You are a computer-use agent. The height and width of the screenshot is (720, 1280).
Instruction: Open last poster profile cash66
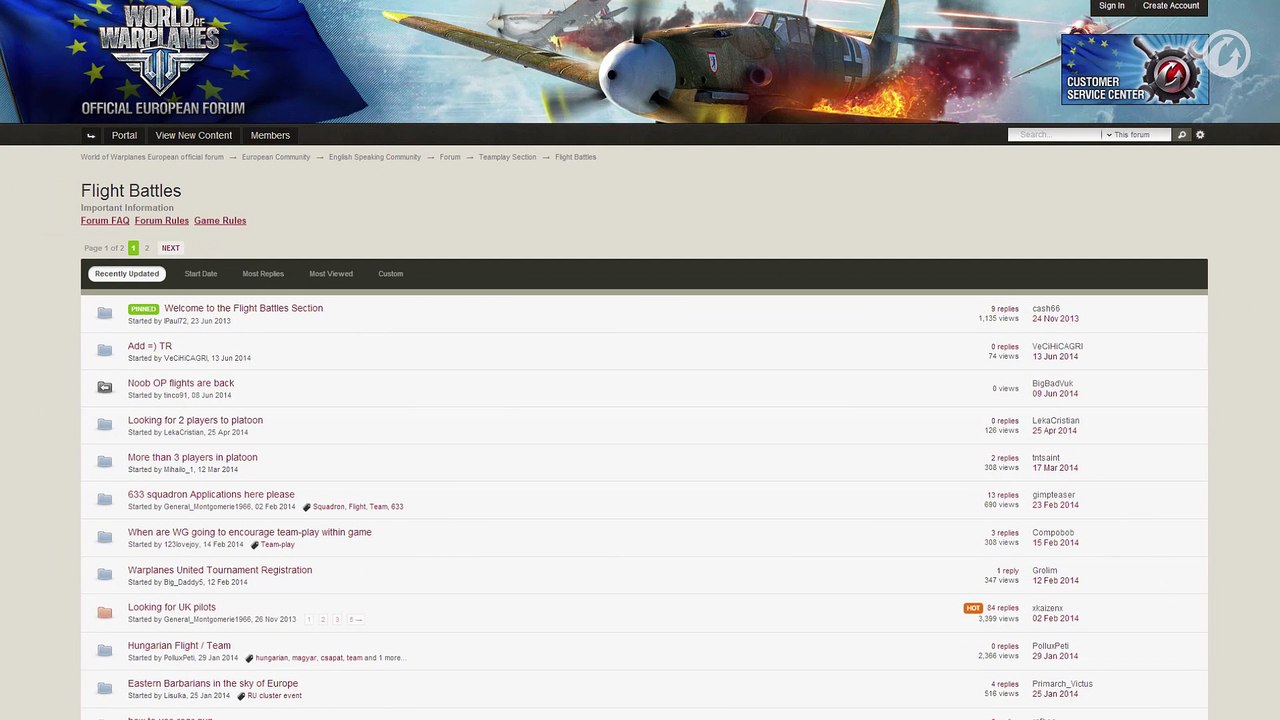[1046, 309]
